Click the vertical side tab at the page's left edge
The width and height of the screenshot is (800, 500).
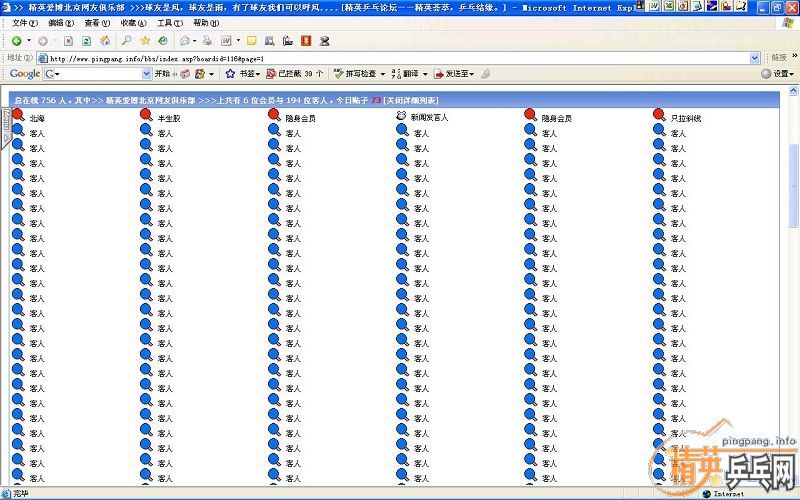(x=6, y=127)
